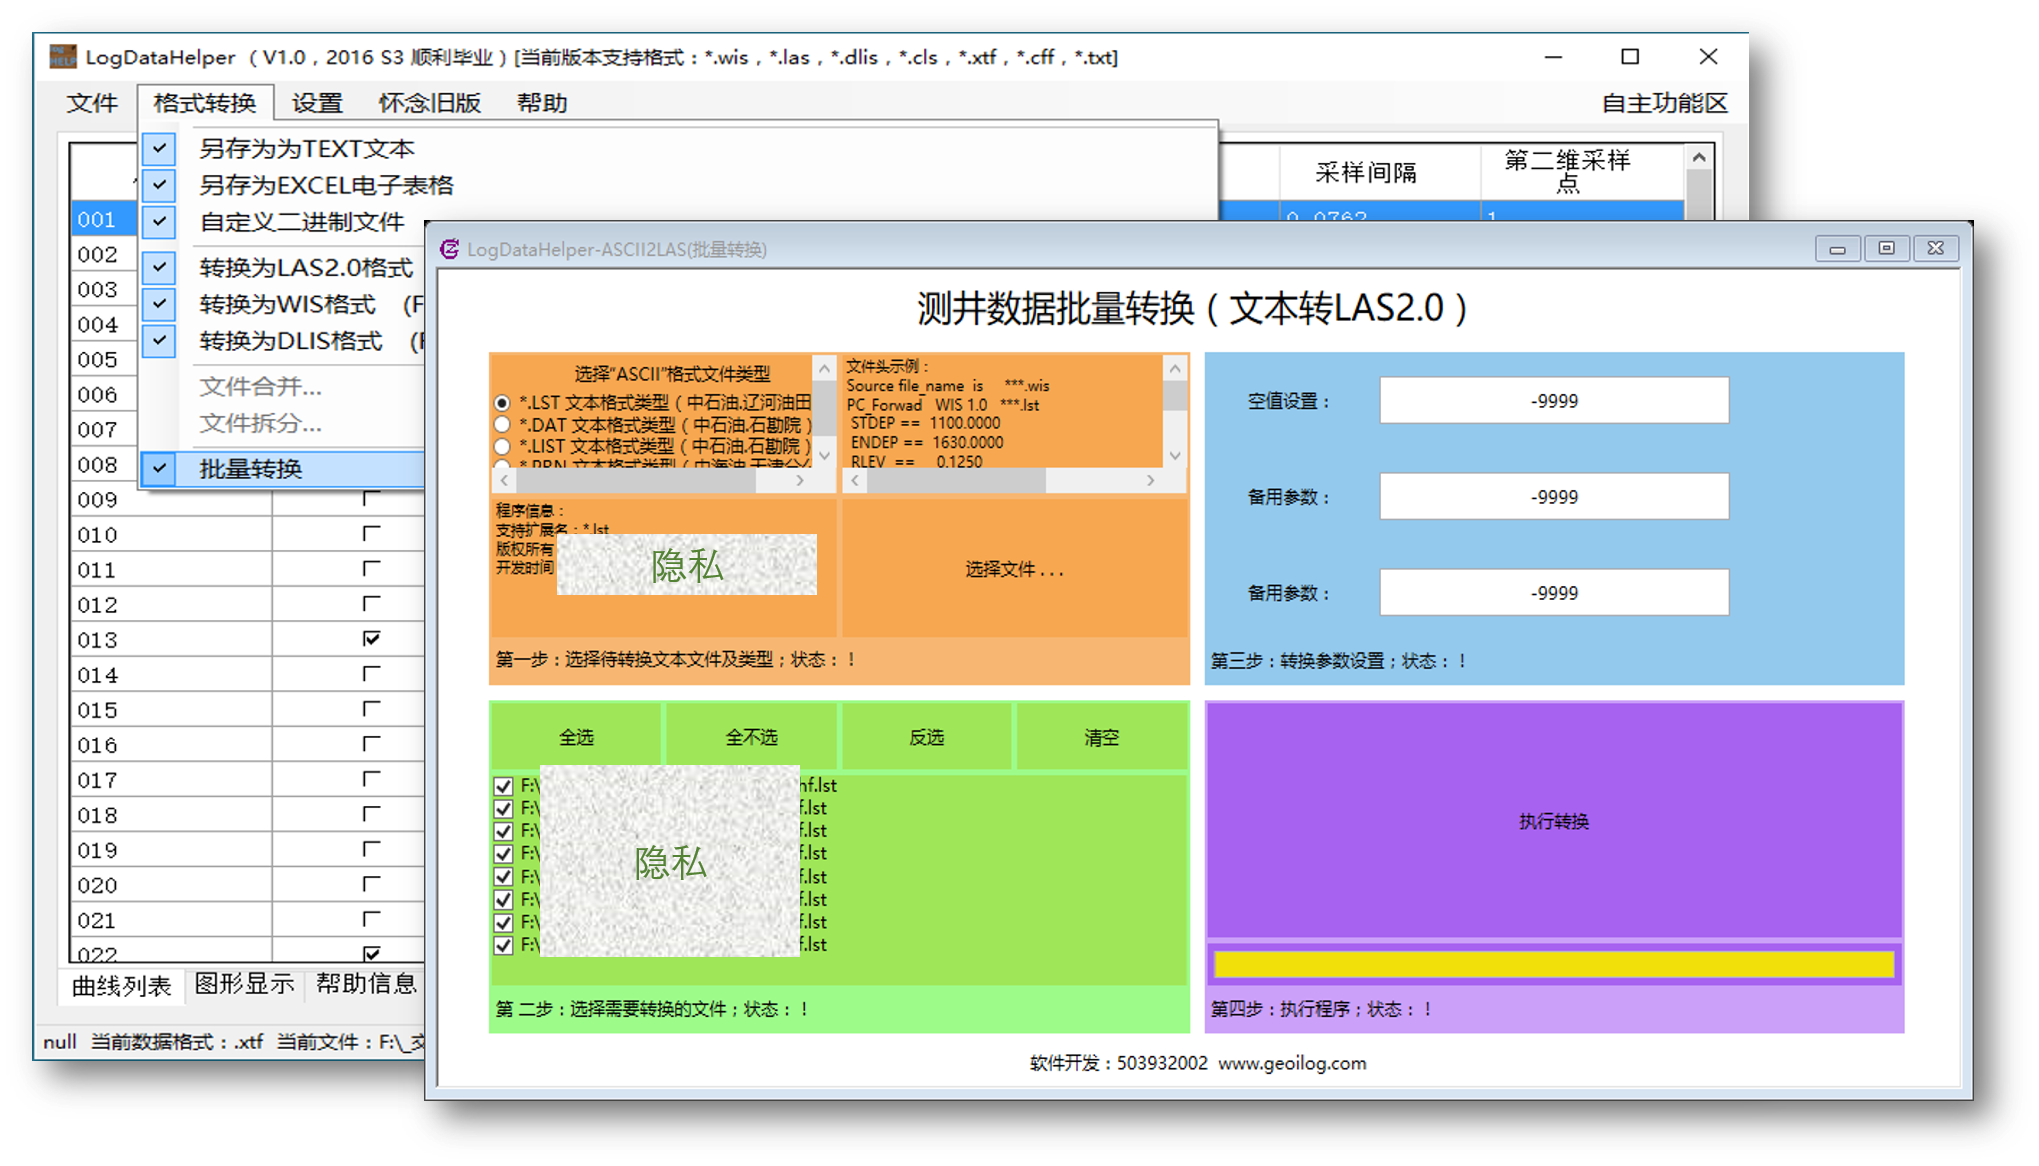Open the 帮助 menu
2039x1166 pixels.
point(542,103)
